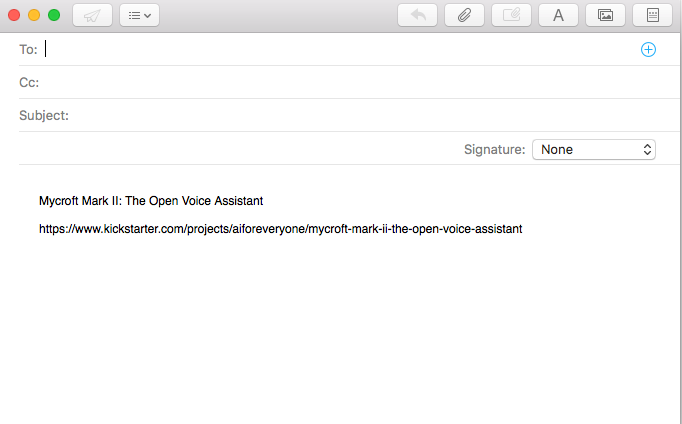682x424 pixels.
Task: Minimize the window with the yellow button
Action: click(34, 15)
